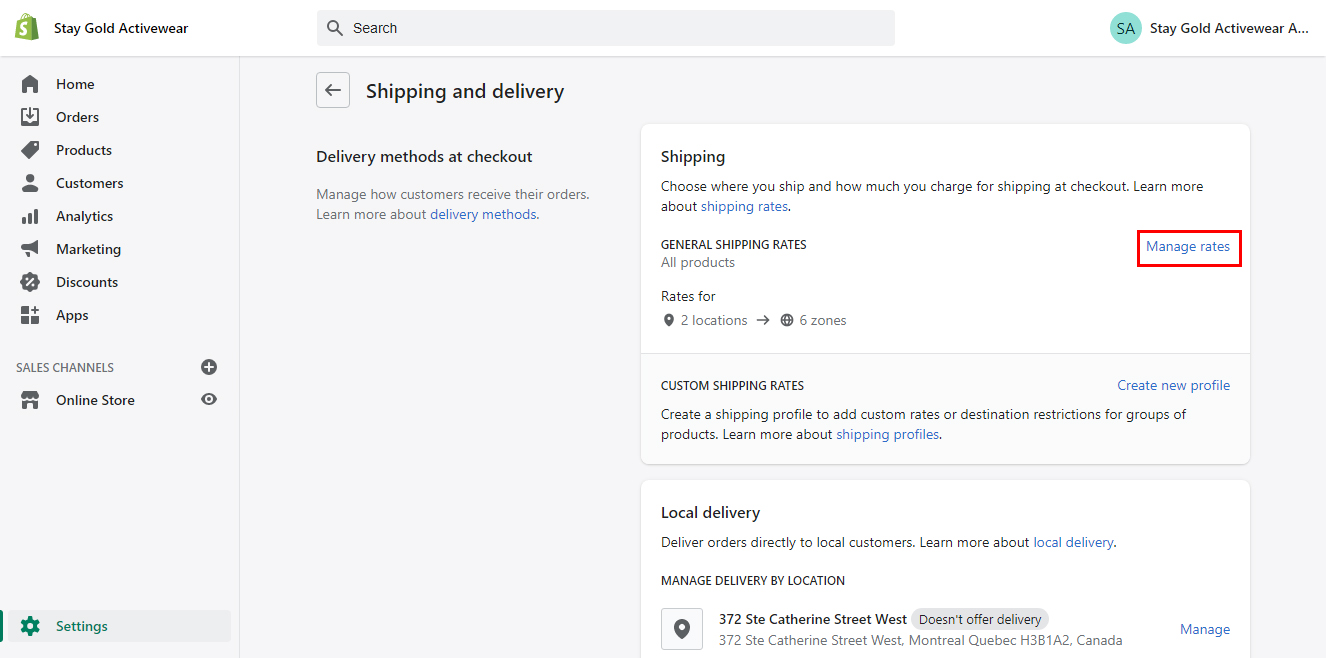Manage delivery for 372 Ste Catherine Street West

pyautogui.click(x=1205, y=629)
